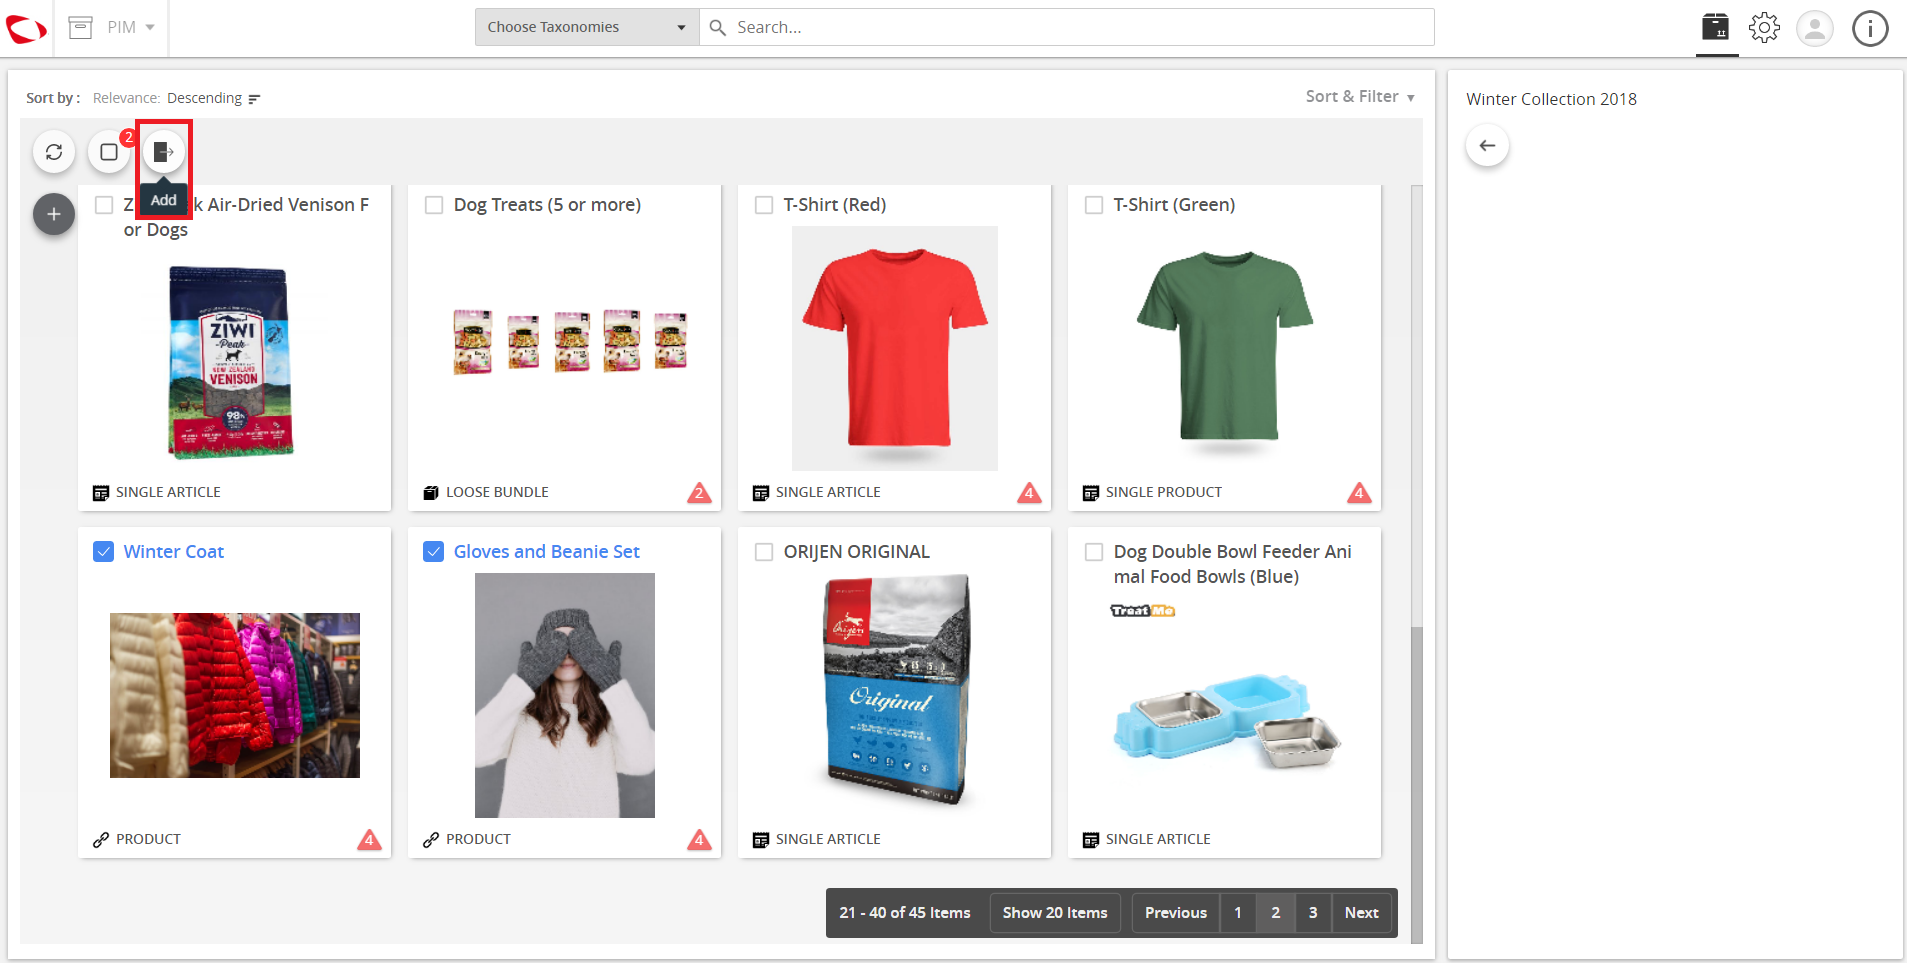
Task: Click the product link icon on Winter Coat card
Action: tap(101, 840)
